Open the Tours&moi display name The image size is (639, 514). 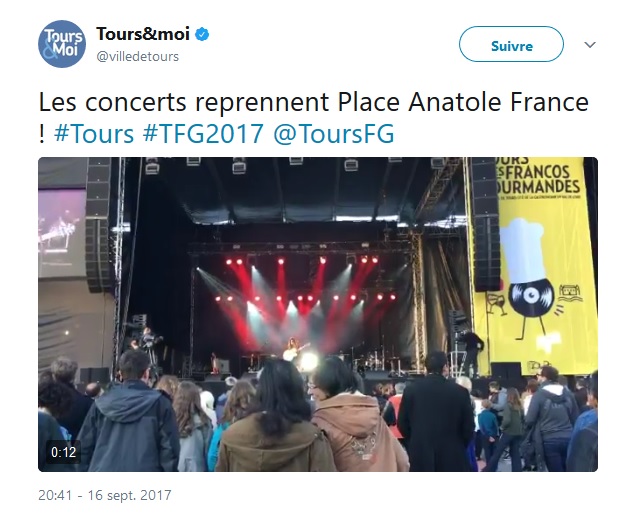click(x=143, y=34)
